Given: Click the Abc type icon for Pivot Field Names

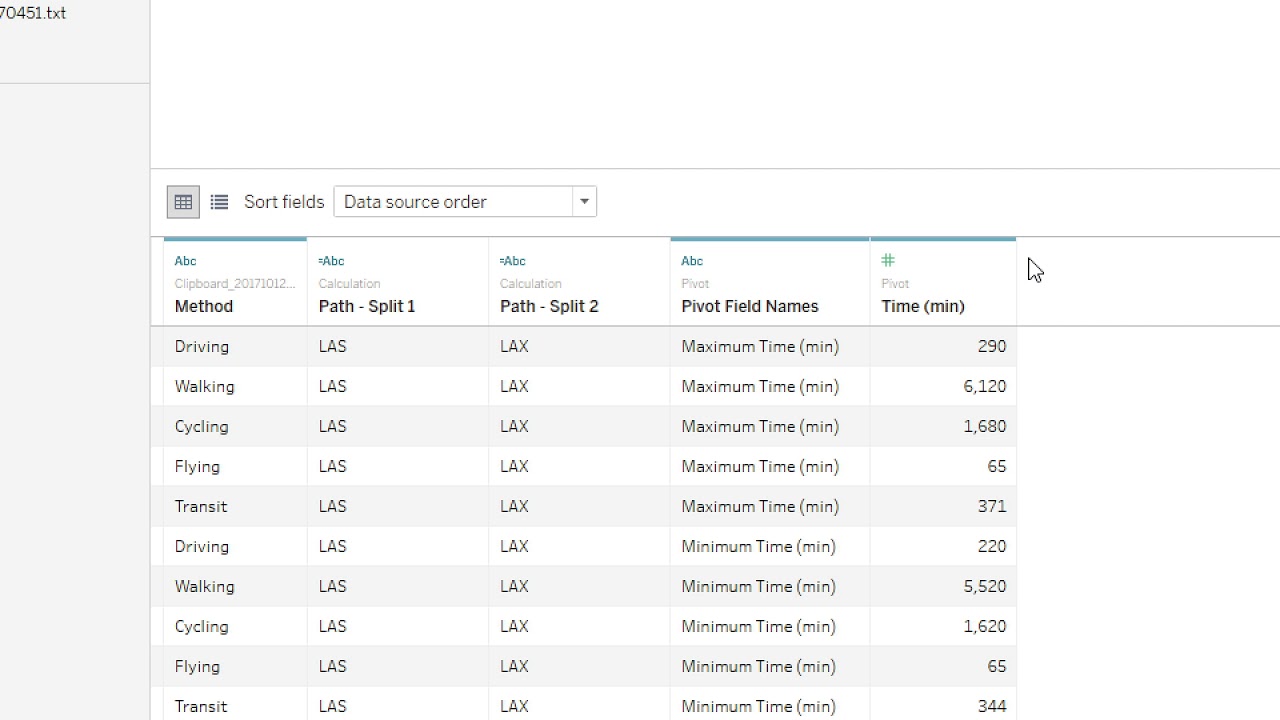Looking at the screenshot, I should click(x=692, y=261).
